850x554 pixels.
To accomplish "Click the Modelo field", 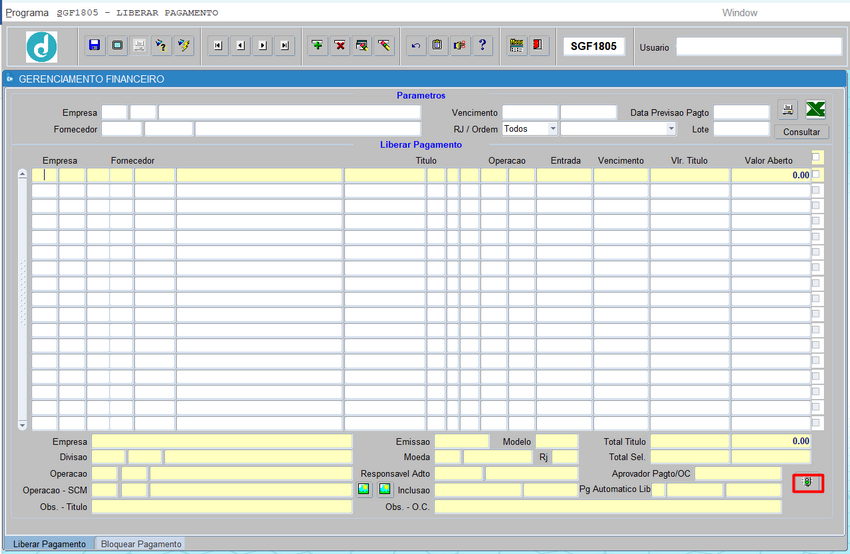I will click(557, 441).
